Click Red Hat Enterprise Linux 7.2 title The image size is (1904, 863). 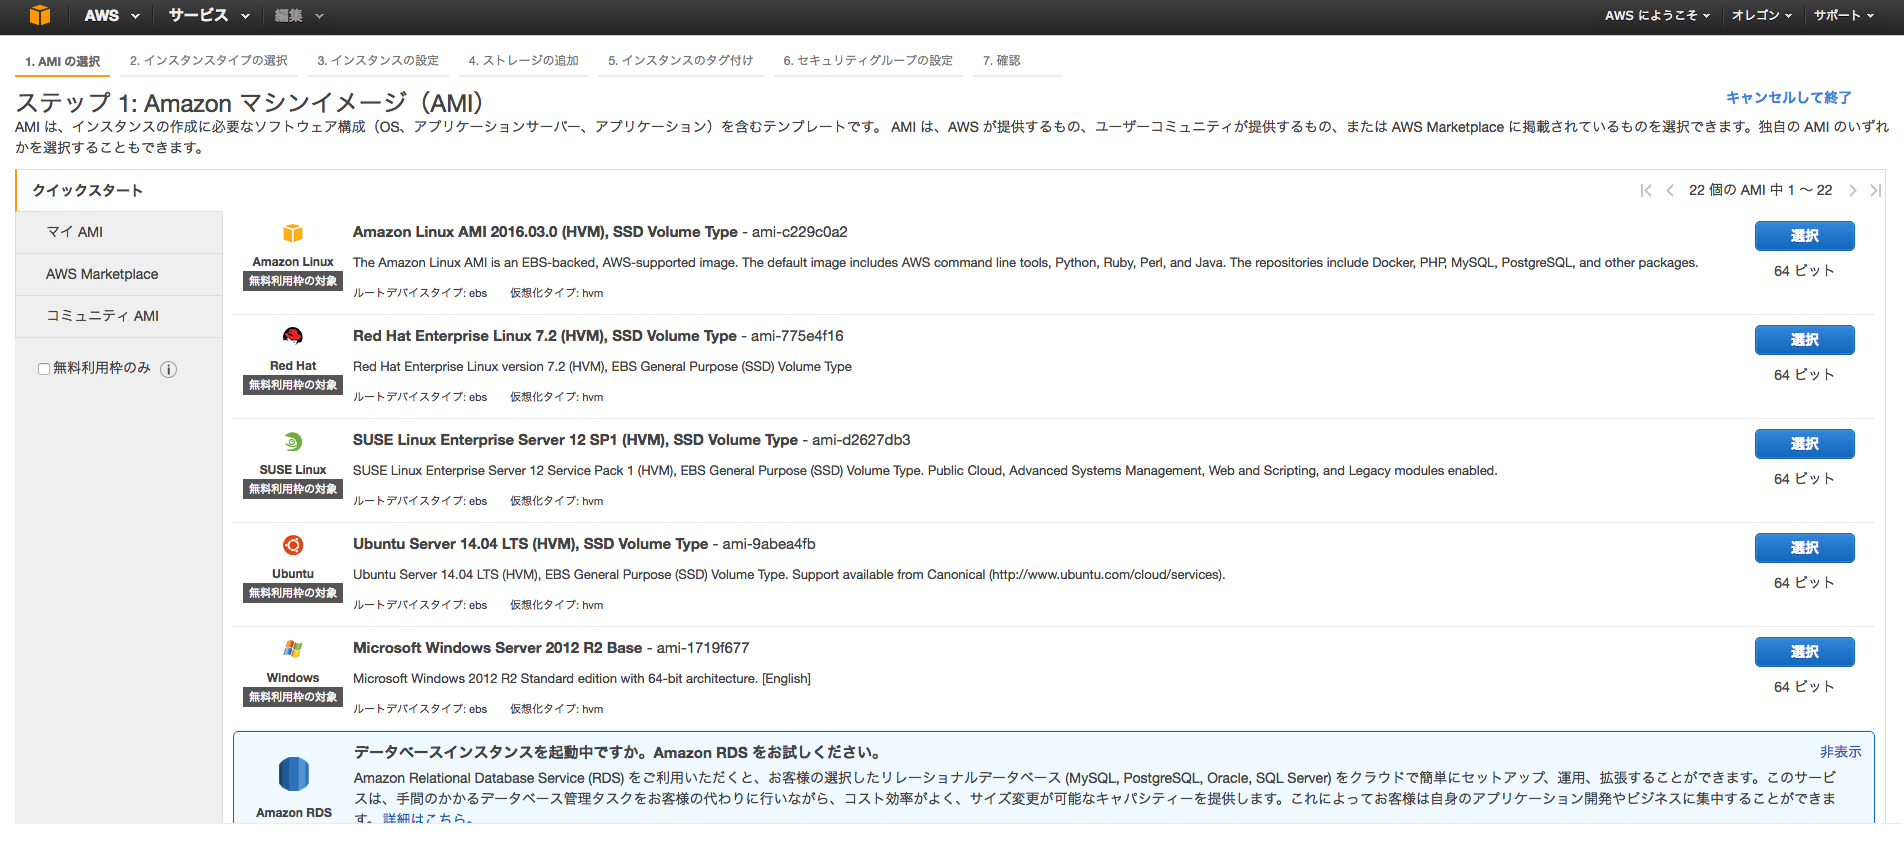click(x=545, y=336)
